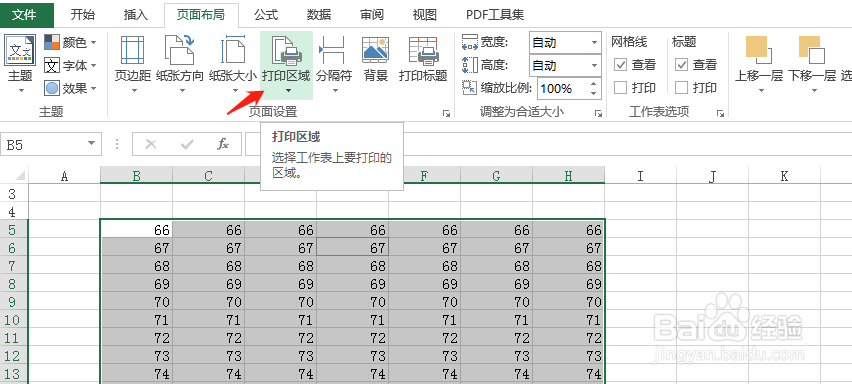Switch to the 开始 tab
Viewport: 852px width, 384px height.
tap(83, 15)
